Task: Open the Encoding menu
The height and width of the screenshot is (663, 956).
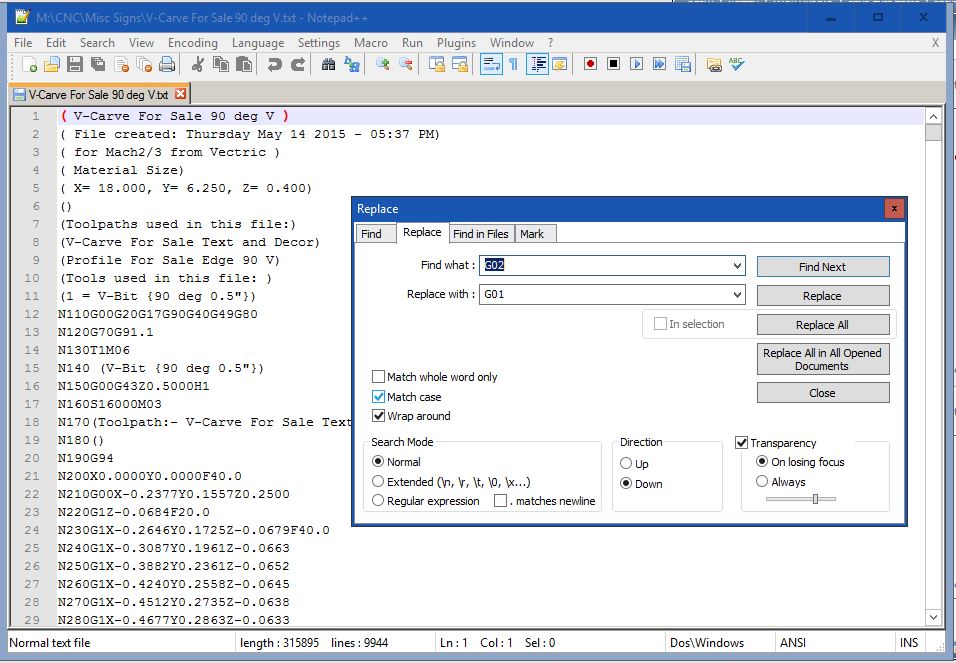Action: 192,43
